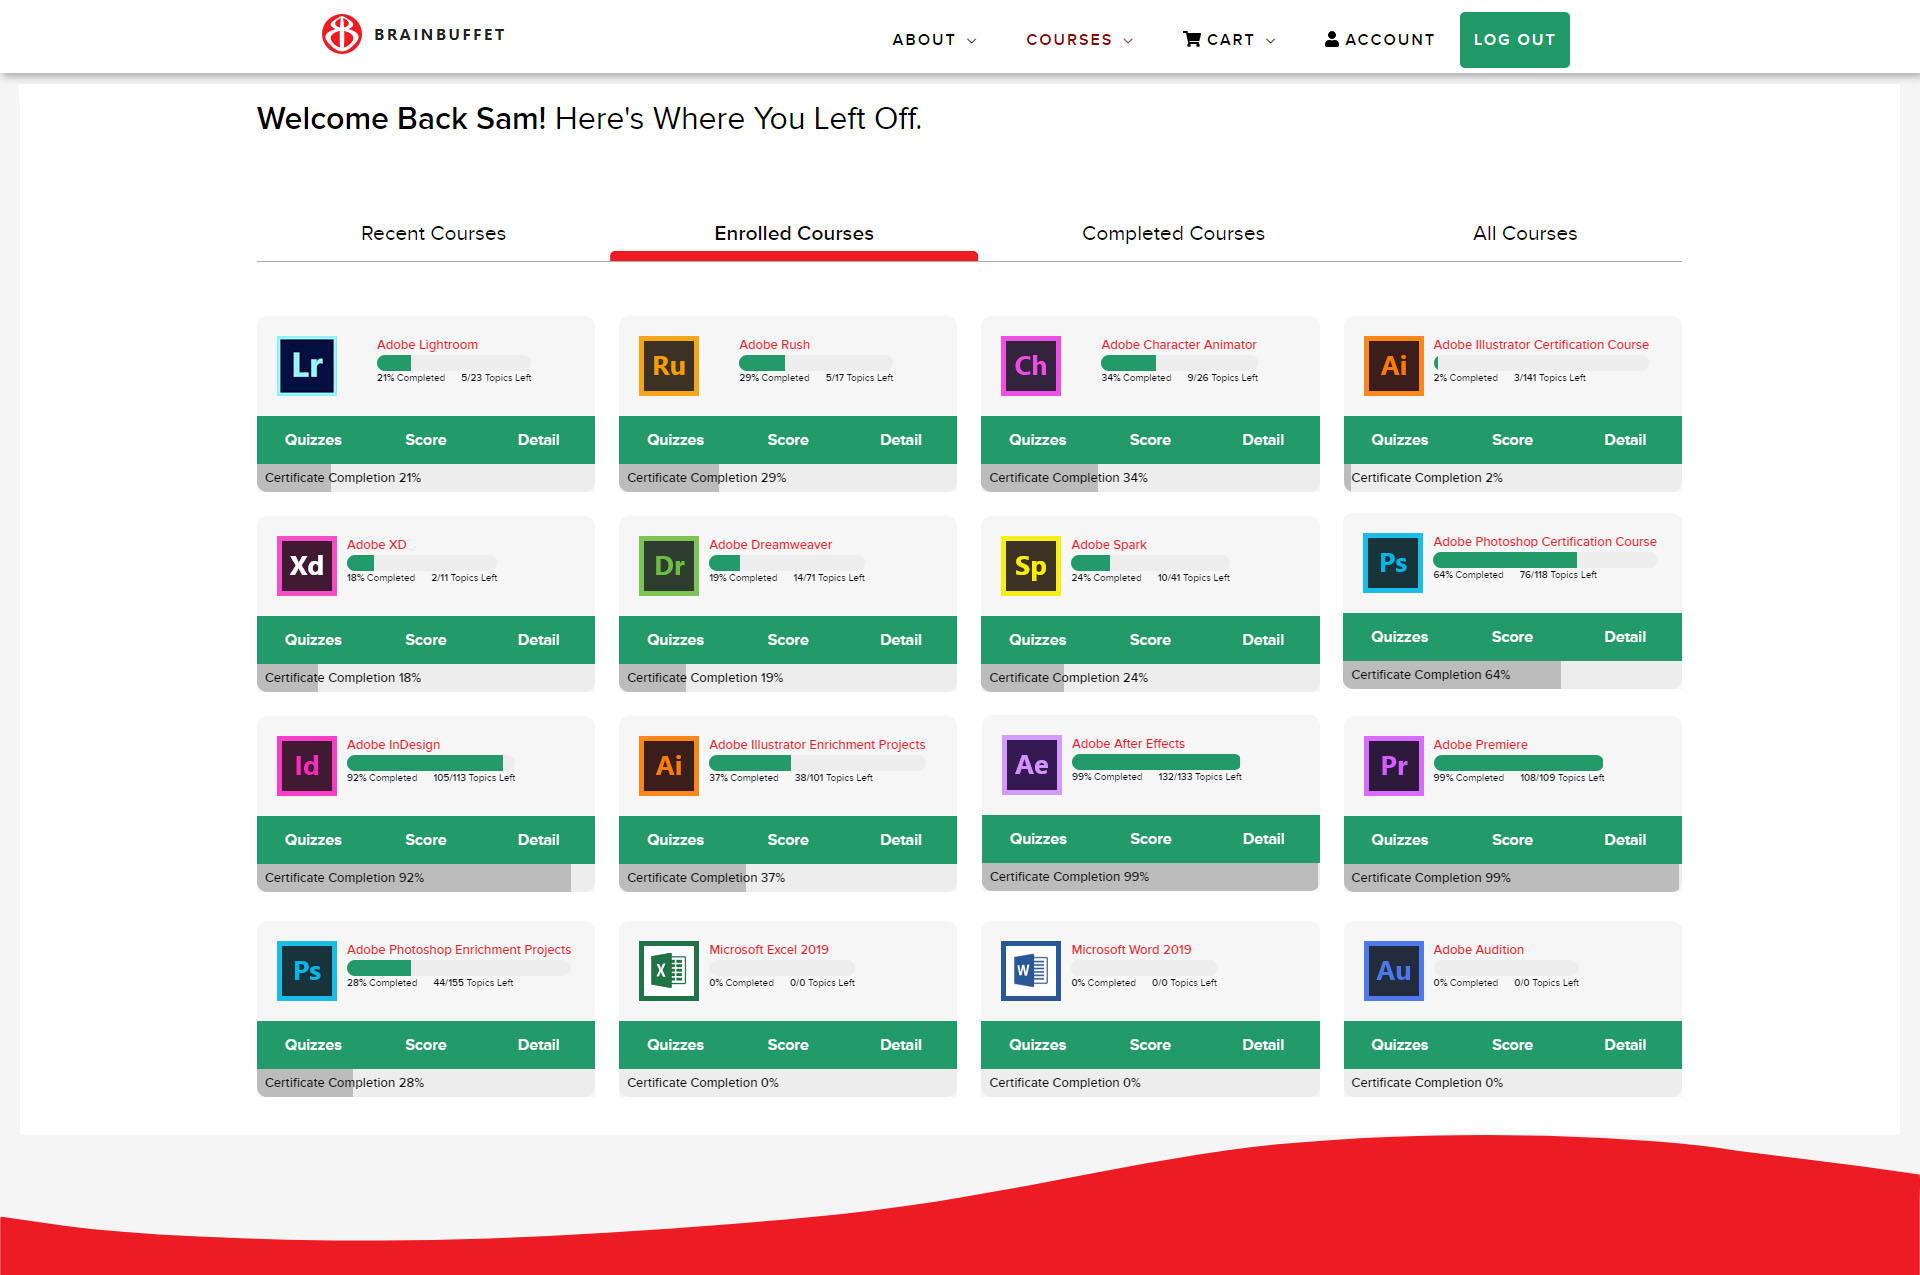1920x1275 pixels.
Task: Open the Character Animator Ch icon
Action: pos(1031,366)
